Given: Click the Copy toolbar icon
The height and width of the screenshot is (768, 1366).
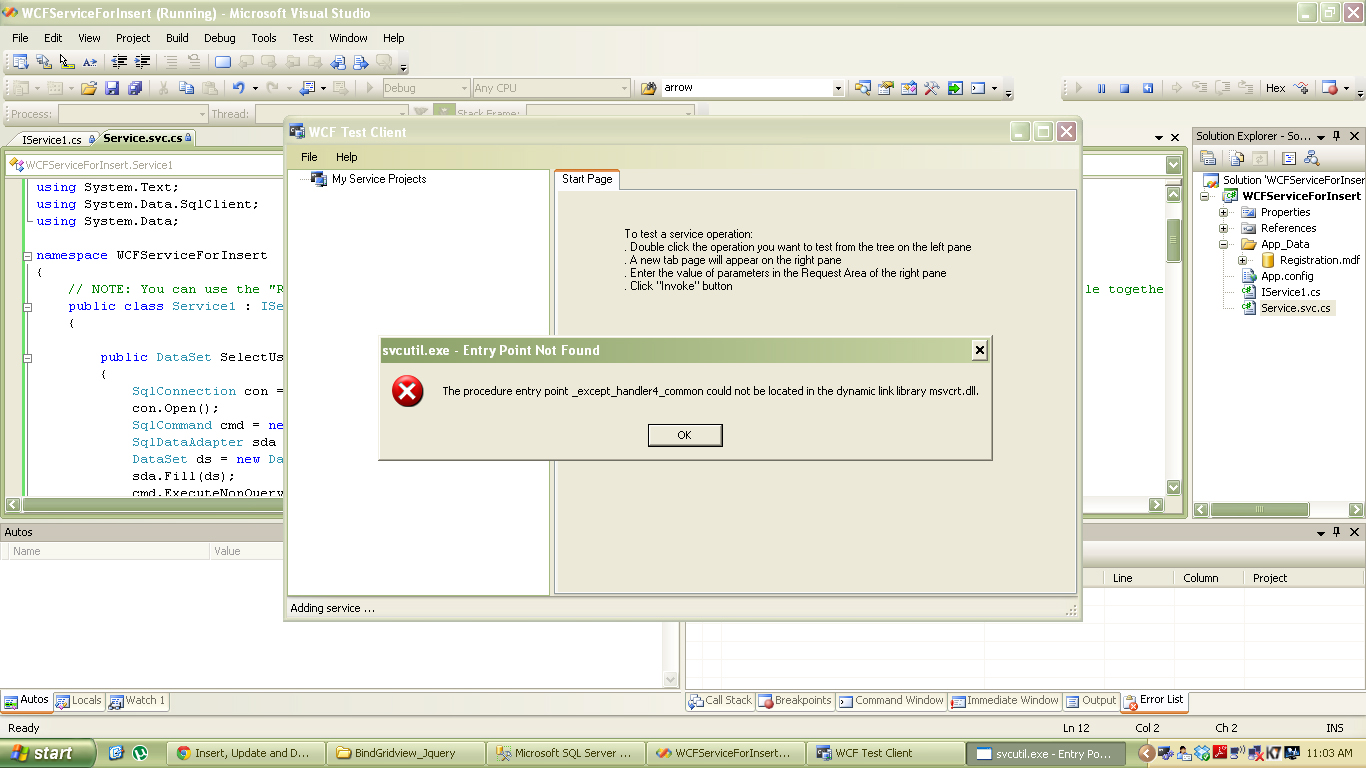Looking at the screenshot, I should coord(186,88).
